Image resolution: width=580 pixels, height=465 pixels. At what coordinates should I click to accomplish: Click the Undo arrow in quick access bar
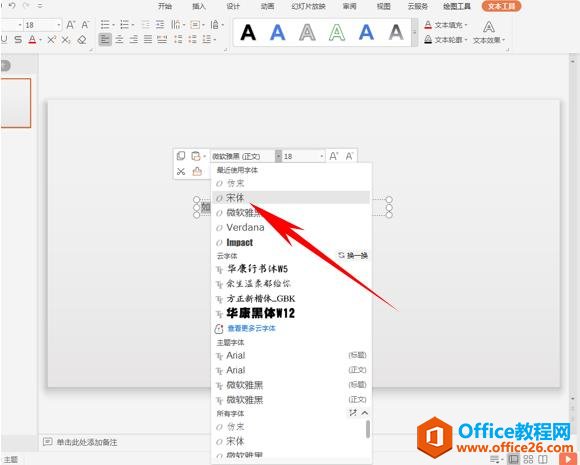tap(12, 6)
